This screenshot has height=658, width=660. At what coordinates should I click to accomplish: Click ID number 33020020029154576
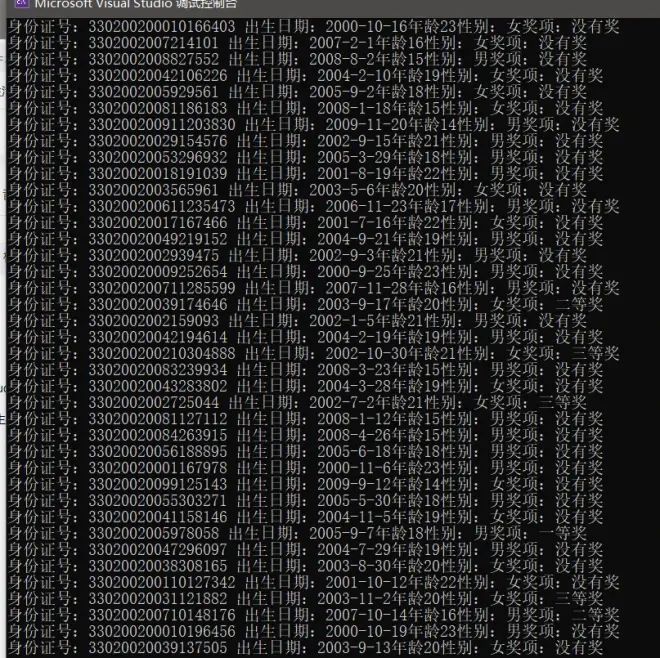[x=158, y=141]
